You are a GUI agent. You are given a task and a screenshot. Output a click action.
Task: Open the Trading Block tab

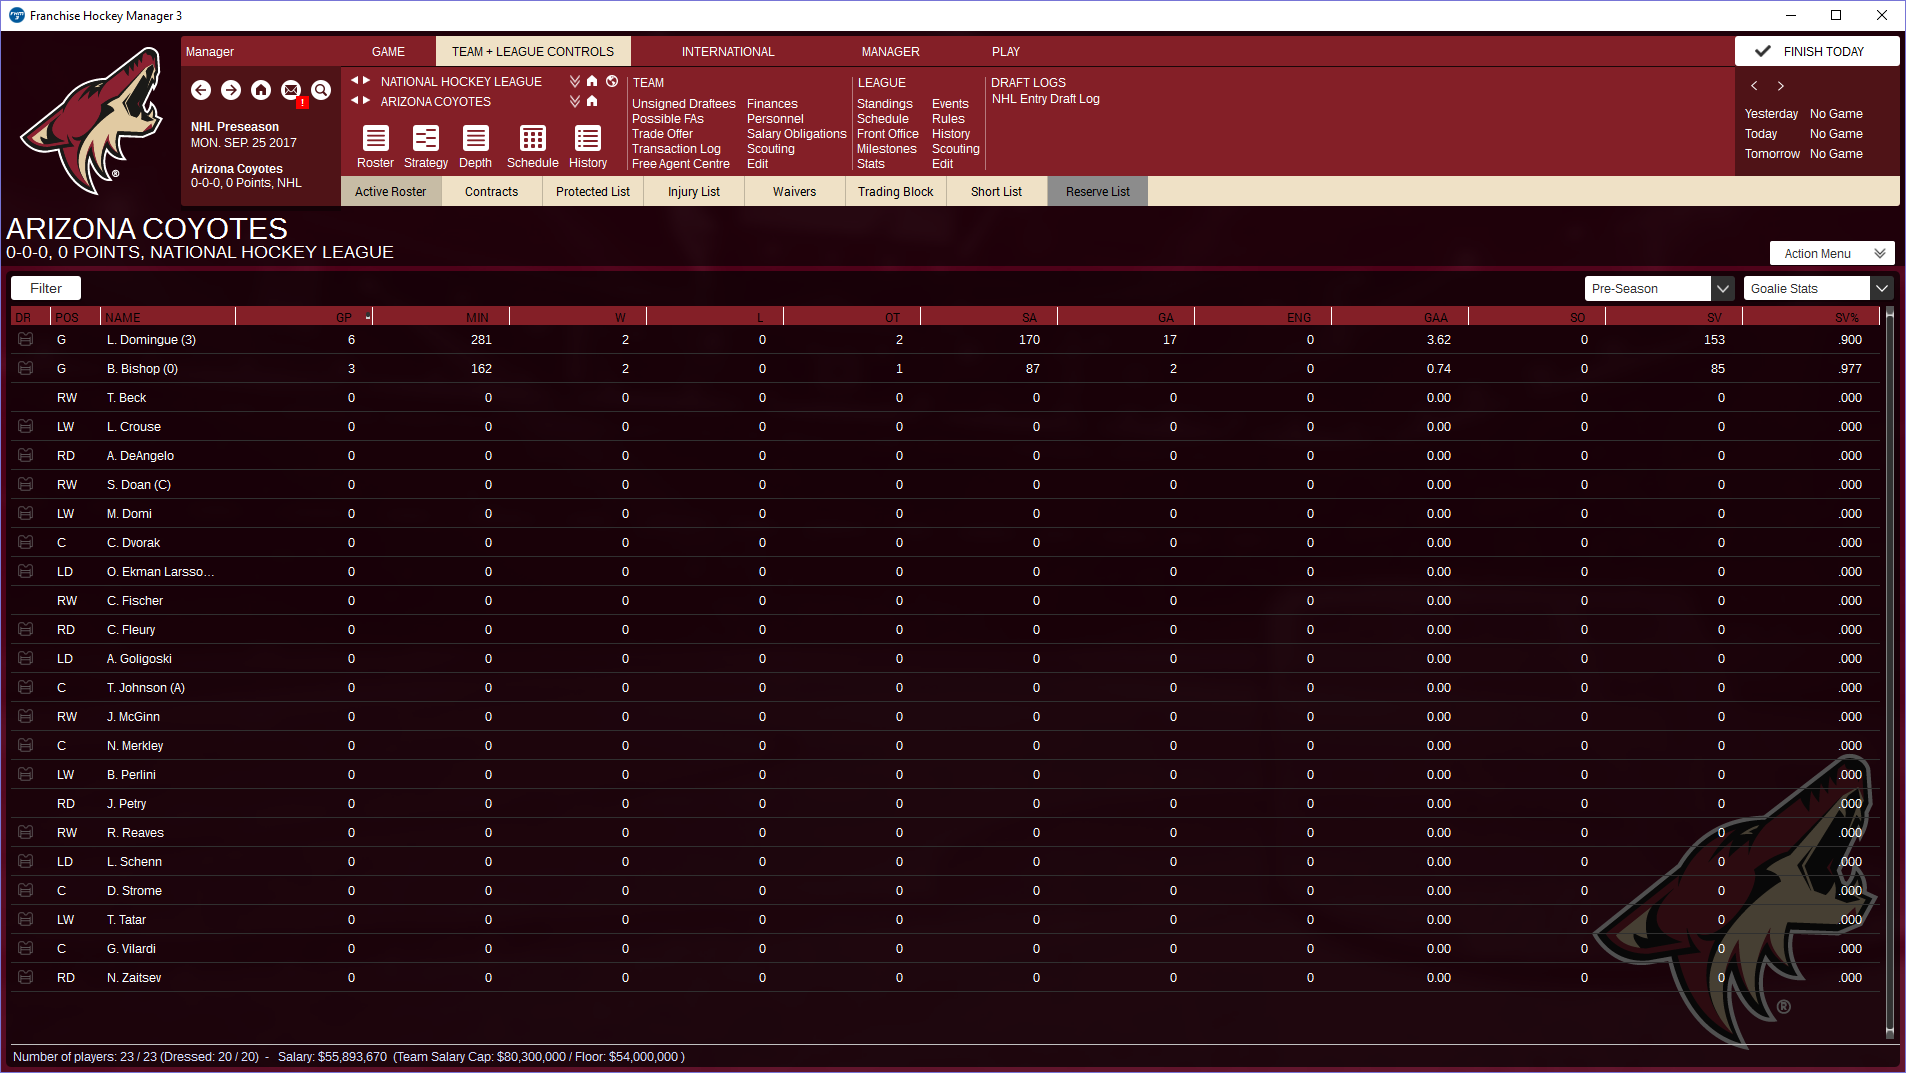coord(896,192)
